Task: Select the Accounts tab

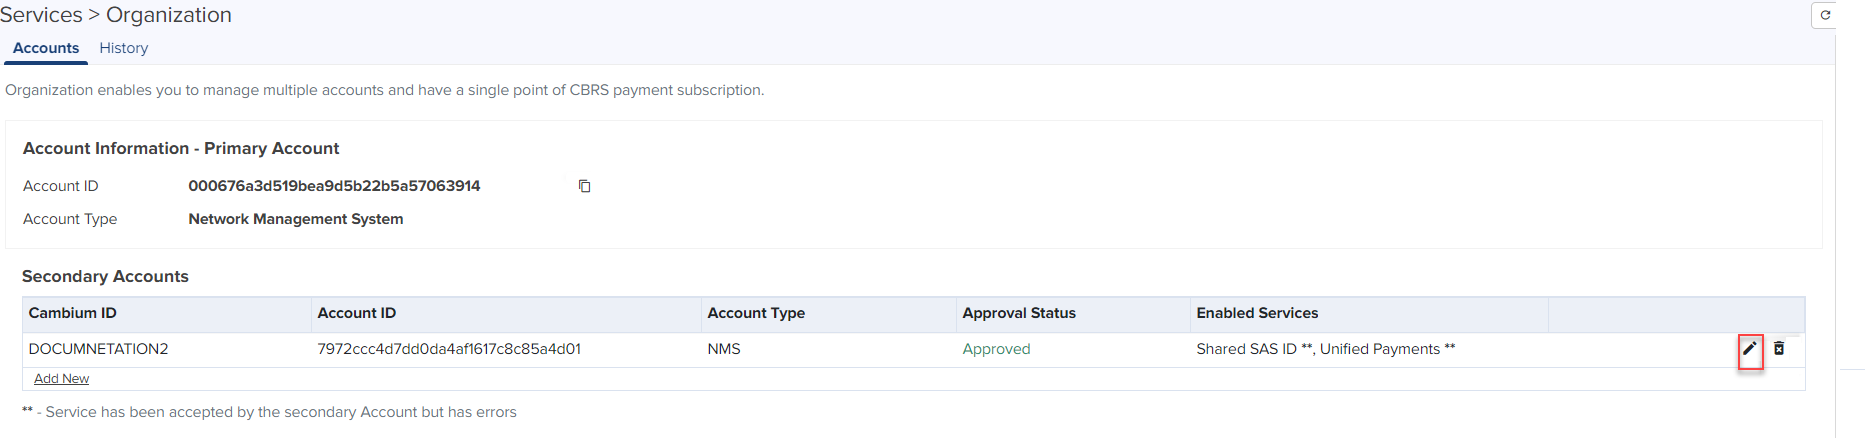Action: [x=46, y=48]
